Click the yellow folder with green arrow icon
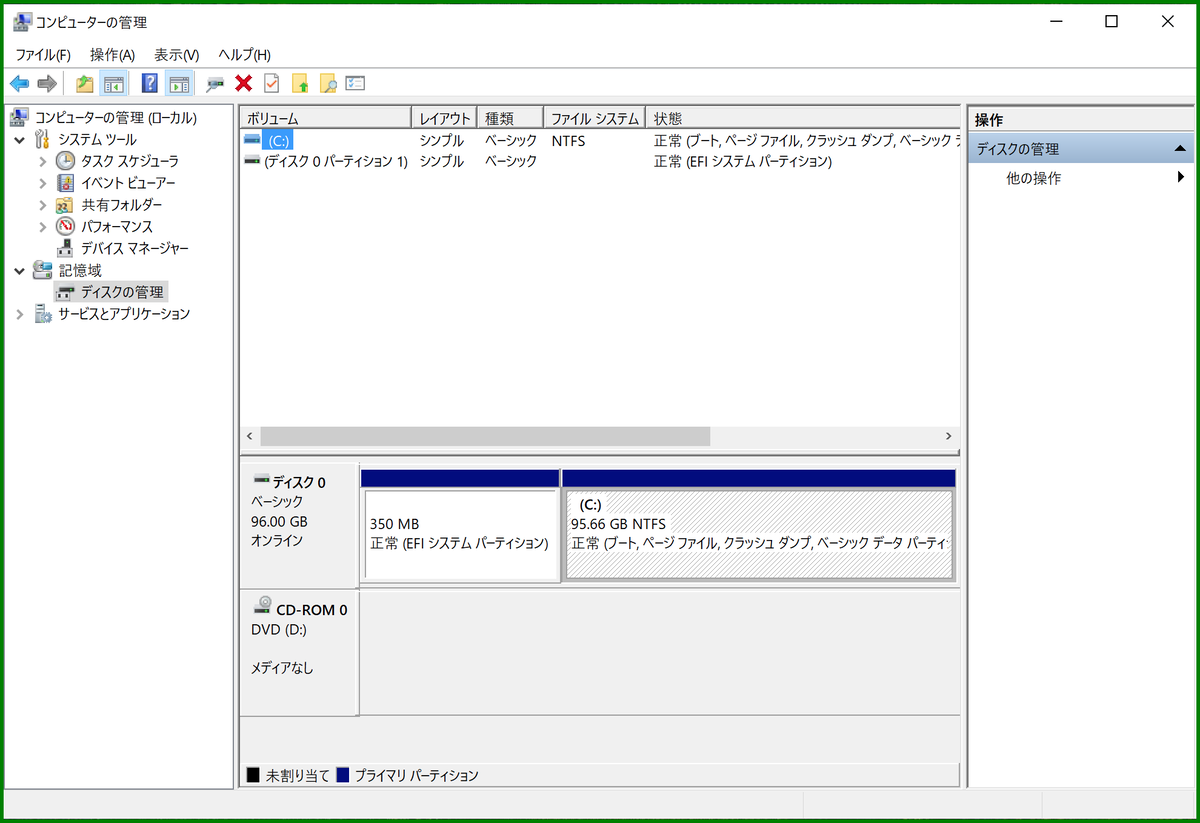The width and height of the screenshot is (1200, 823). [x=299, y=84]
